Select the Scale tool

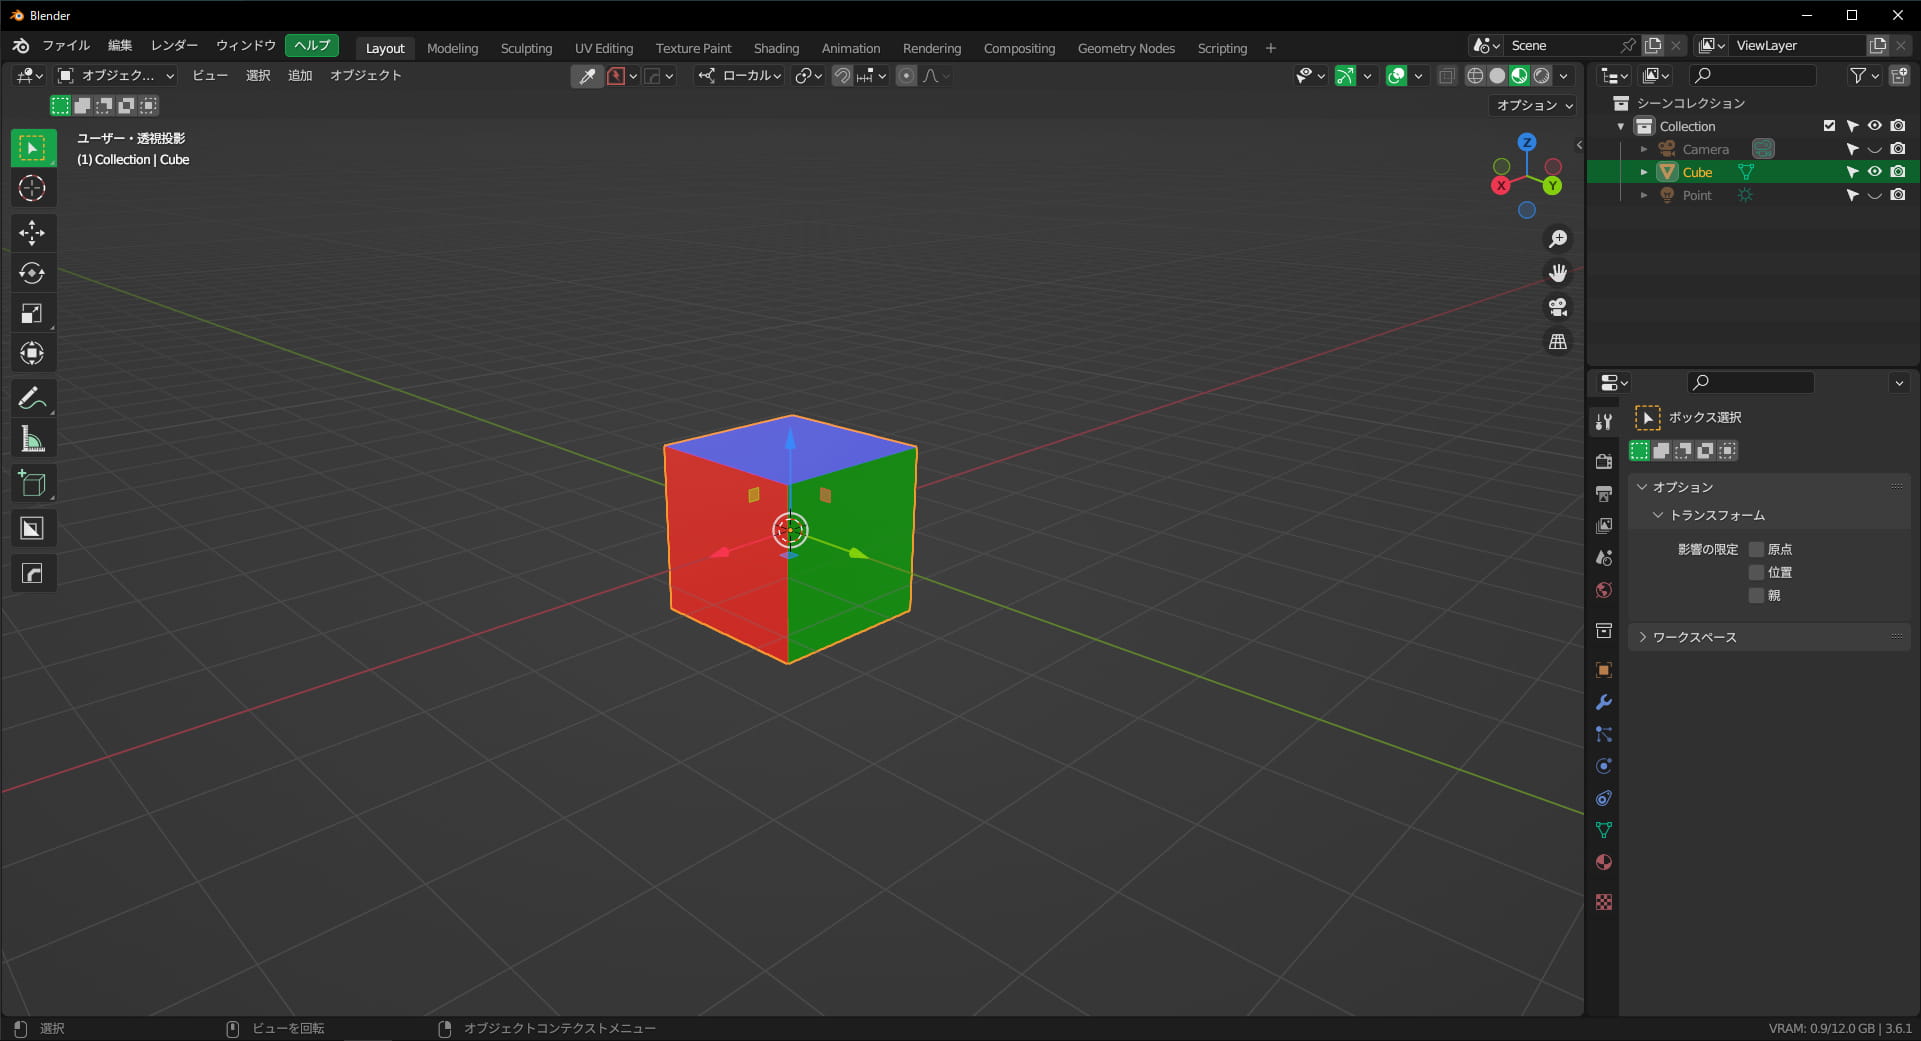(x=33, y=313)
